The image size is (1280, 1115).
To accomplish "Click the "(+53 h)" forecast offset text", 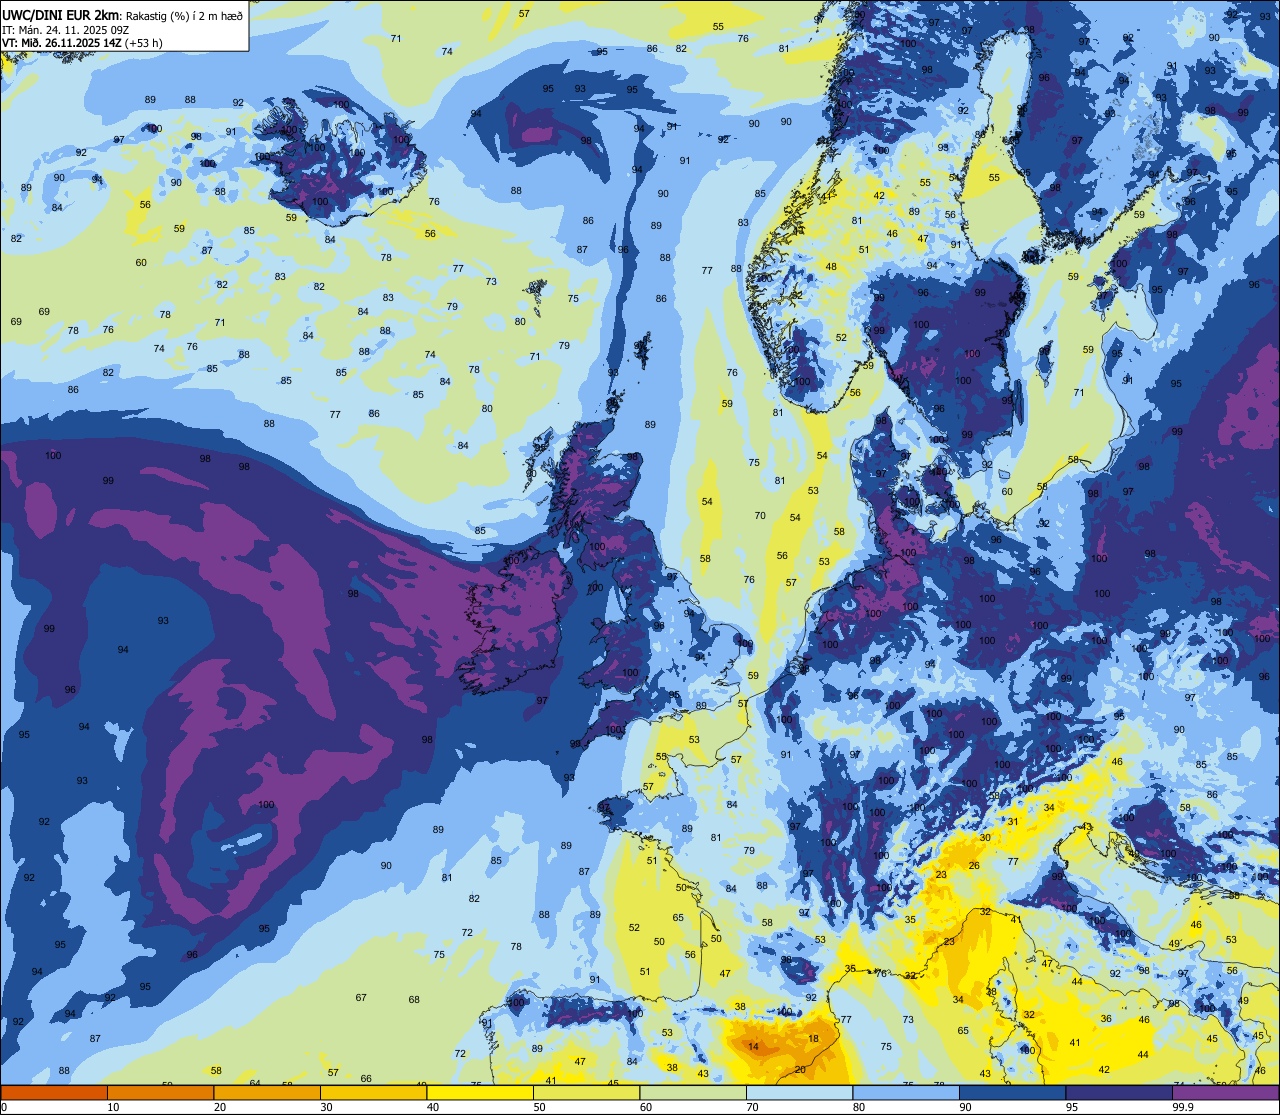I will pyautogui.click(x=144, y=43).
